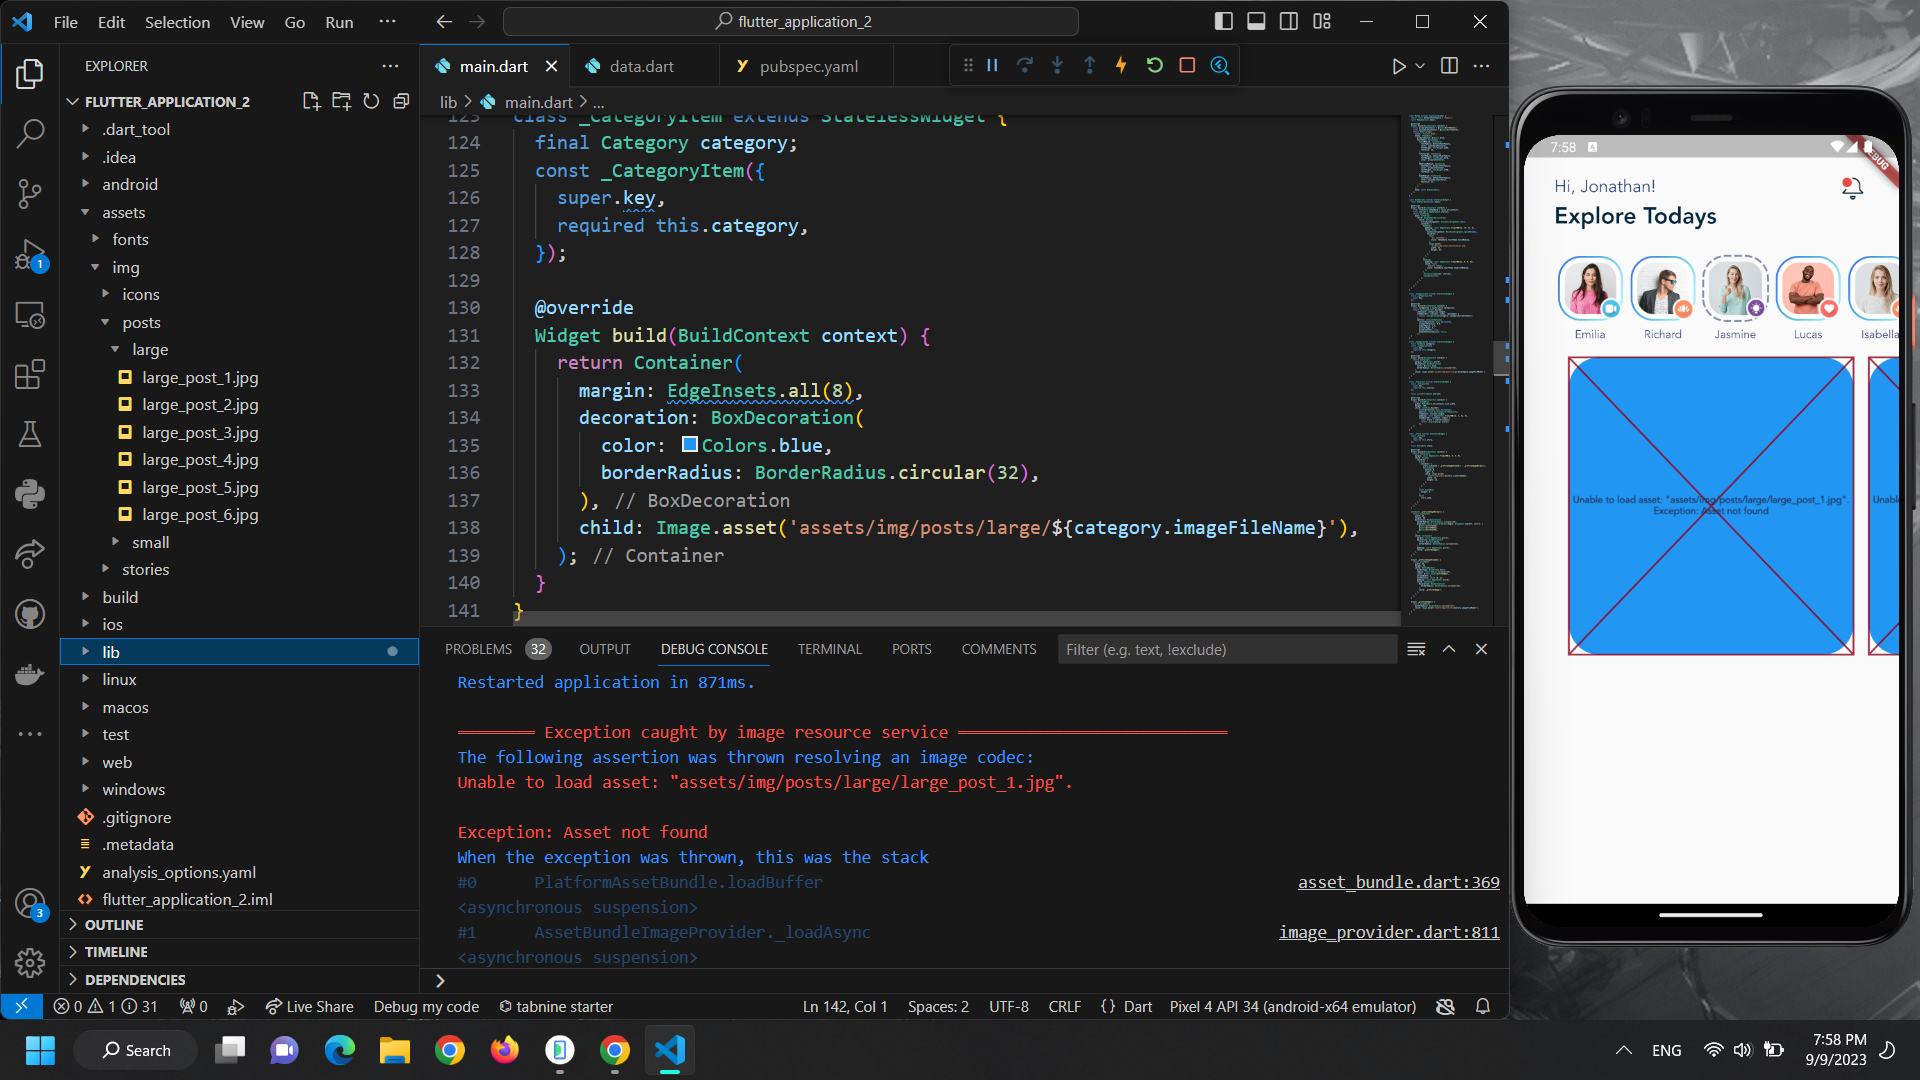Switch to the TERMINAL tab in panel
1920x1080 pixels.
(x=828, y=649)
